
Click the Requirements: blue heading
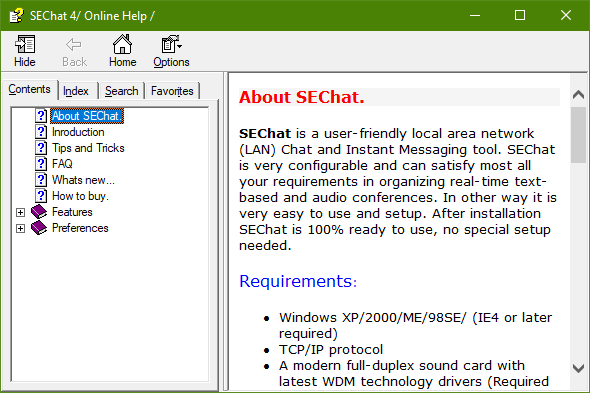point(298,281)
